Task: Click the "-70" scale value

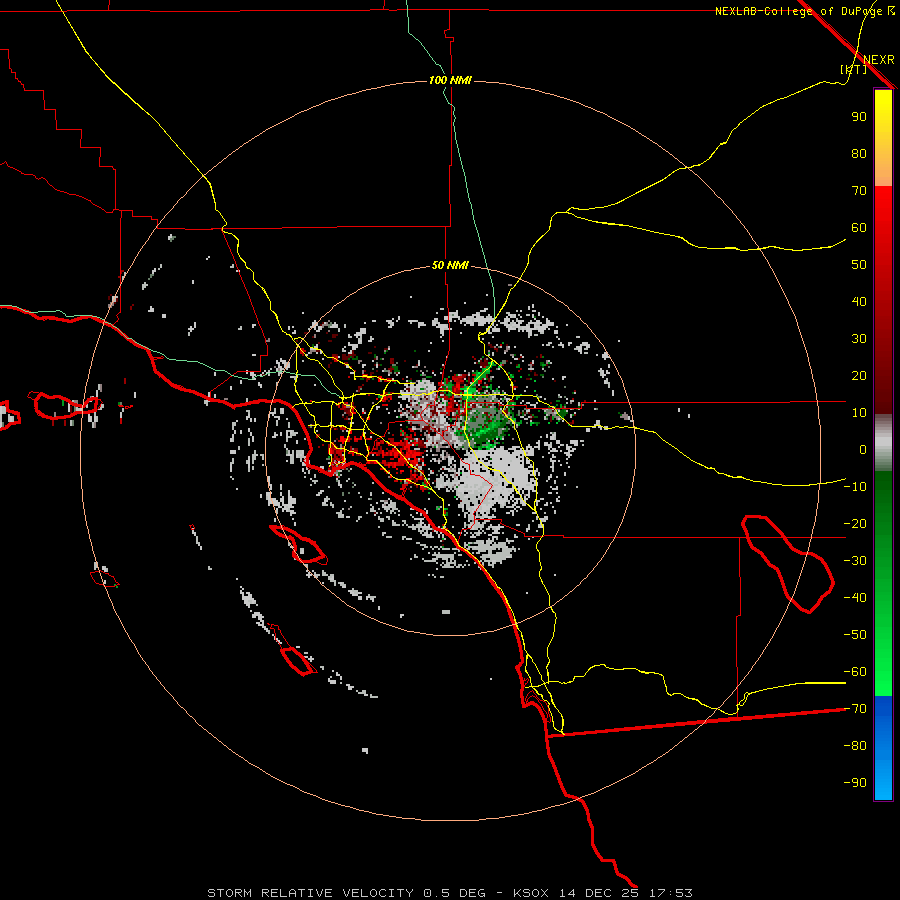Action: [x=855, y=709]
